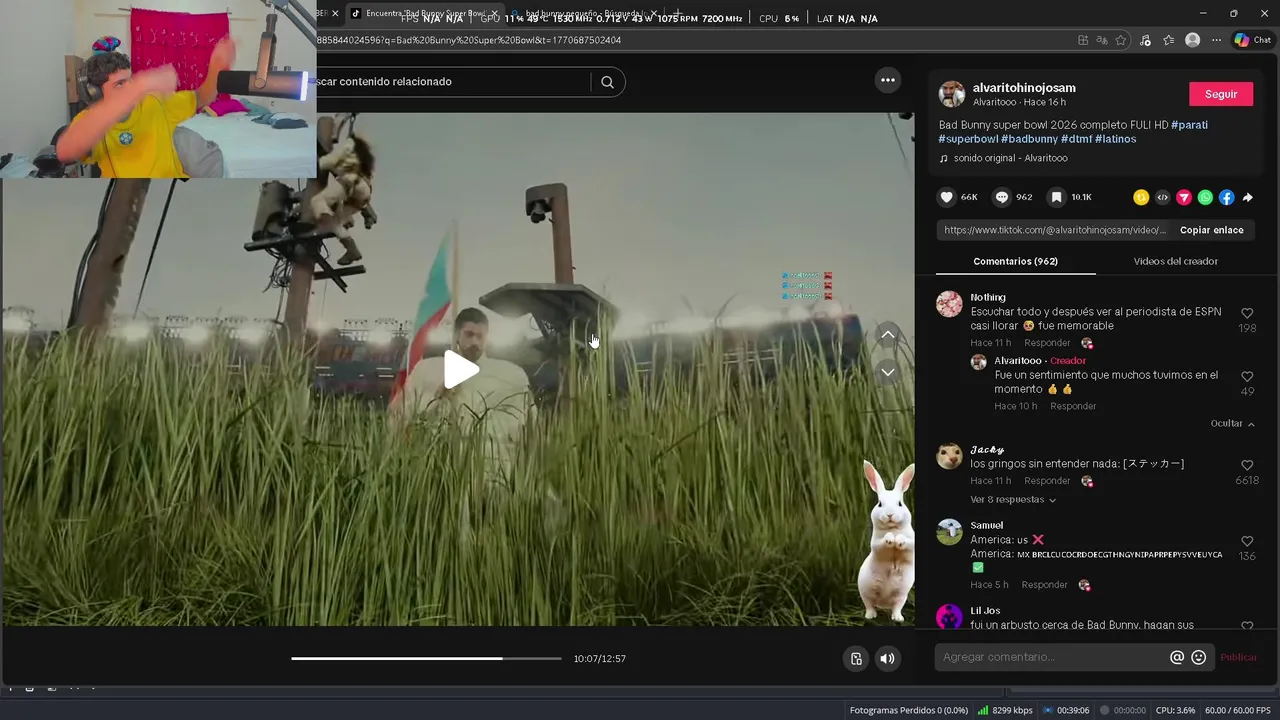Open Nothing's commenter avatar

(949, 304)
